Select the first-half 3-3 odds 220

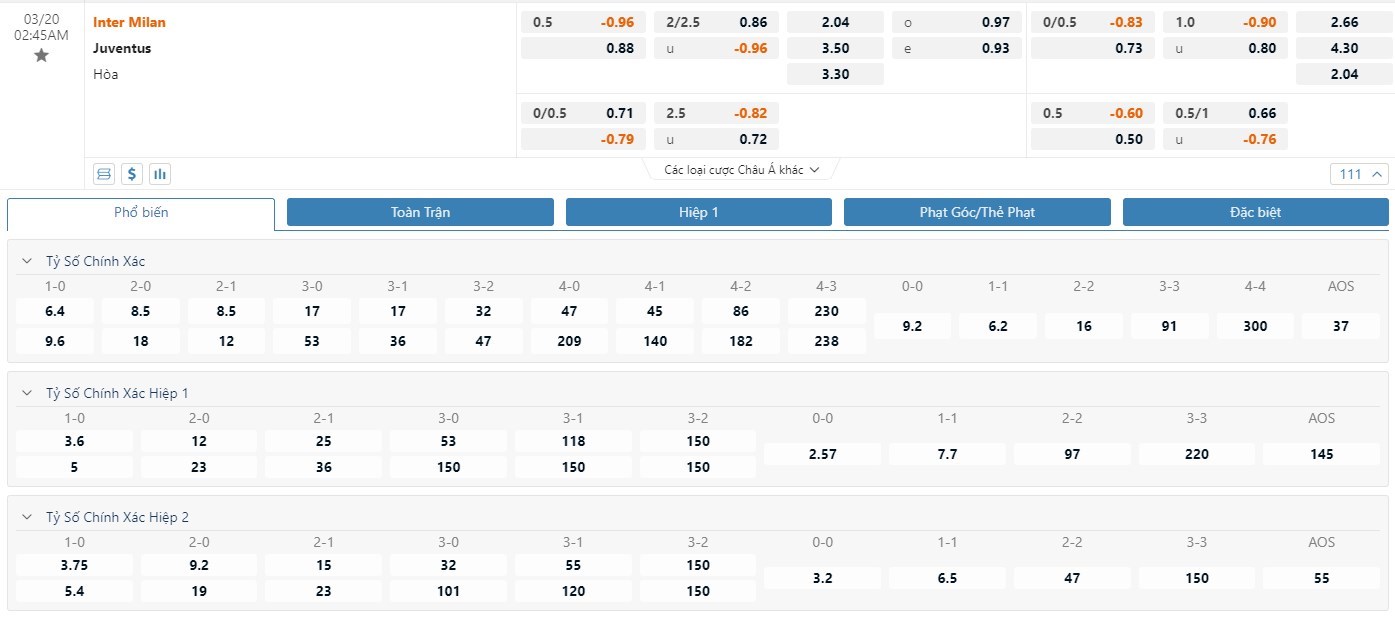(x=1197, y=454)
